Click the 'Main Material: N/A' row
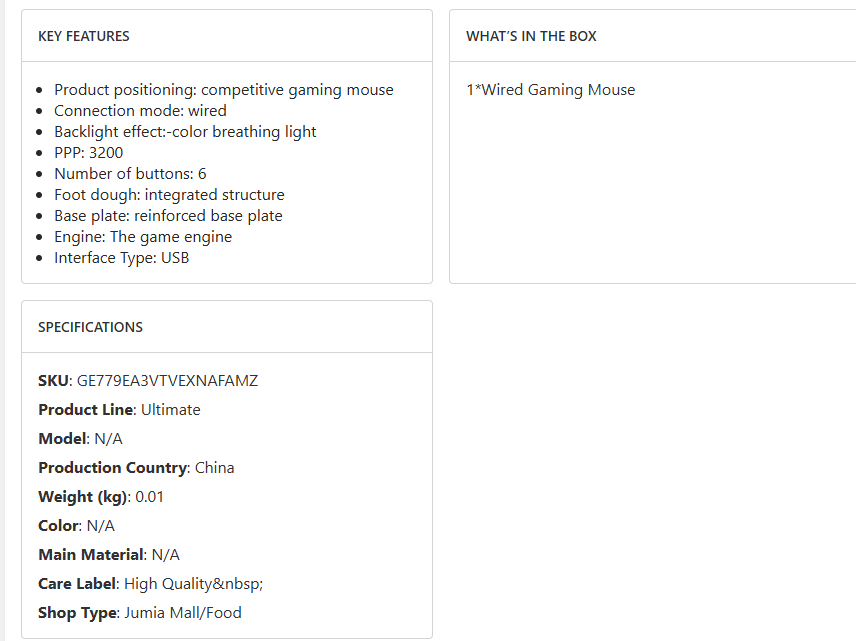 pyautogui.click(x=109, y=555)
